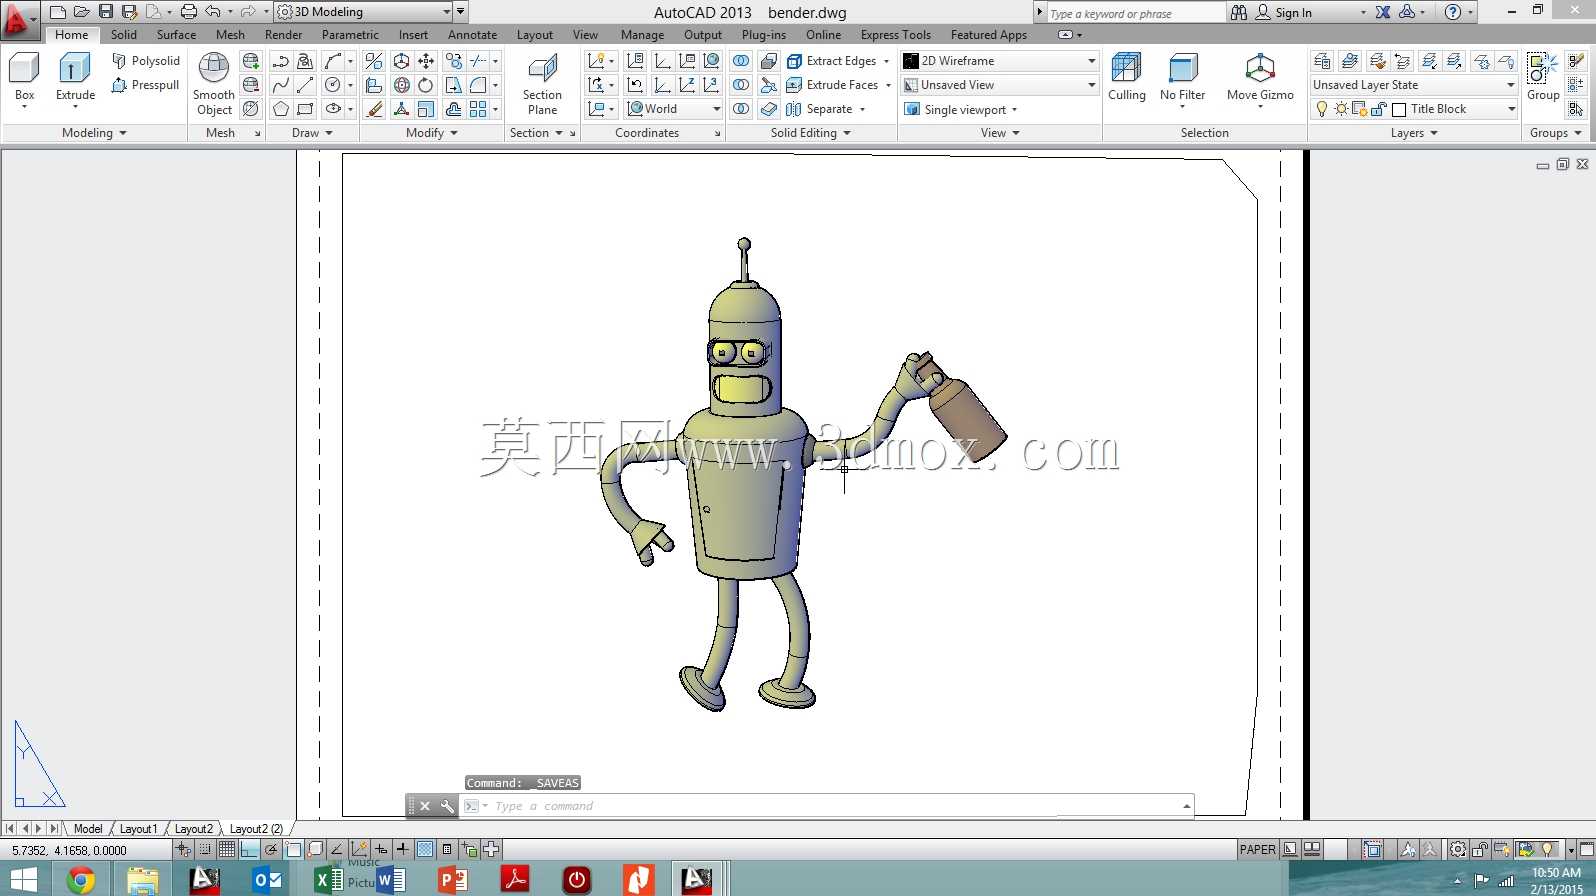Click the polygon draw tool
This screenshot has width=1596, height=896.
coord(281,109)
